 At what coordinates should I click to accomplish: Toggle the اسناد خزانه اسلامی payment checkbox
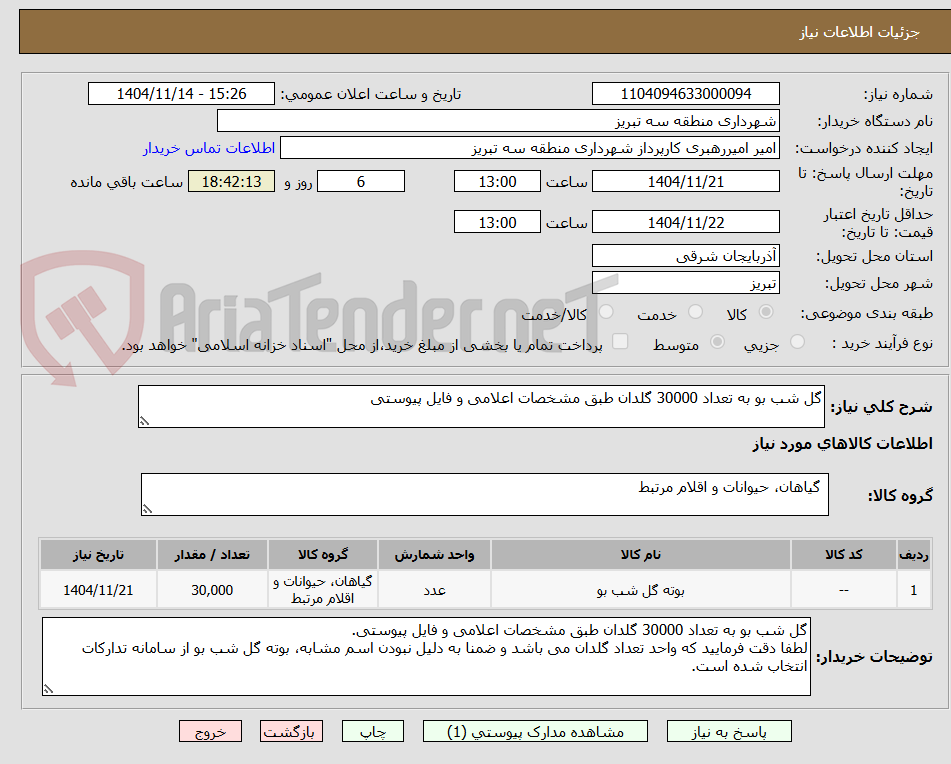click(620, 341)
